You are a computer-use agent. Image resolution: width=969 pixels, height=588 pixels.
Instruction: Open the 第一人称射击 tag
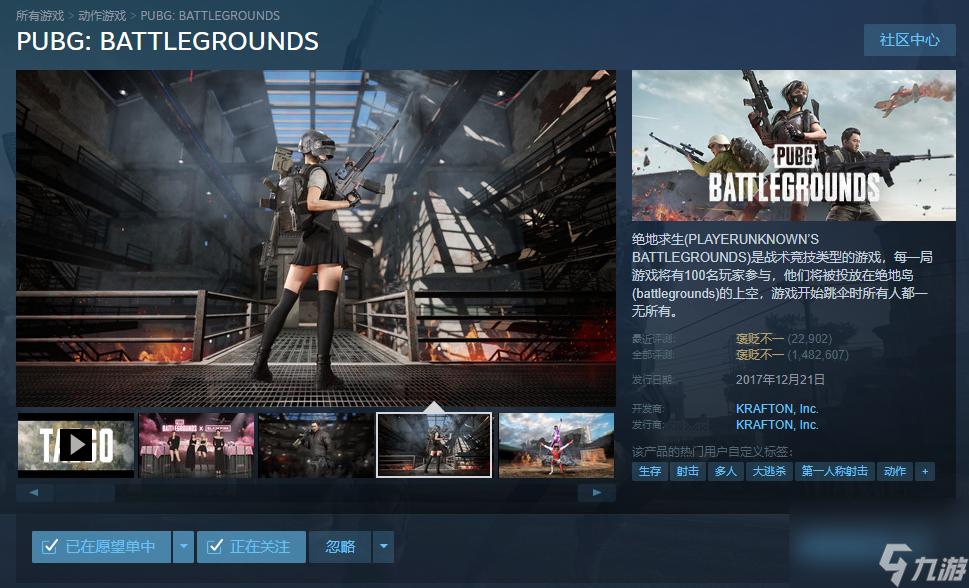[835, 471]
